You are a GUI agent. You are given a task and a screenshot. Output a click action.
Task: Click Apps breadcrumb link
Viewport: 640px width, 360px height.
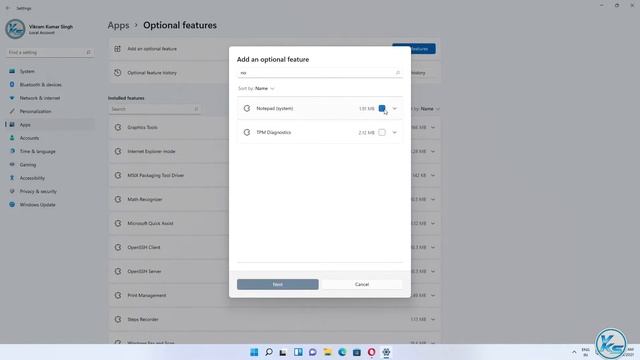[118, 25]
